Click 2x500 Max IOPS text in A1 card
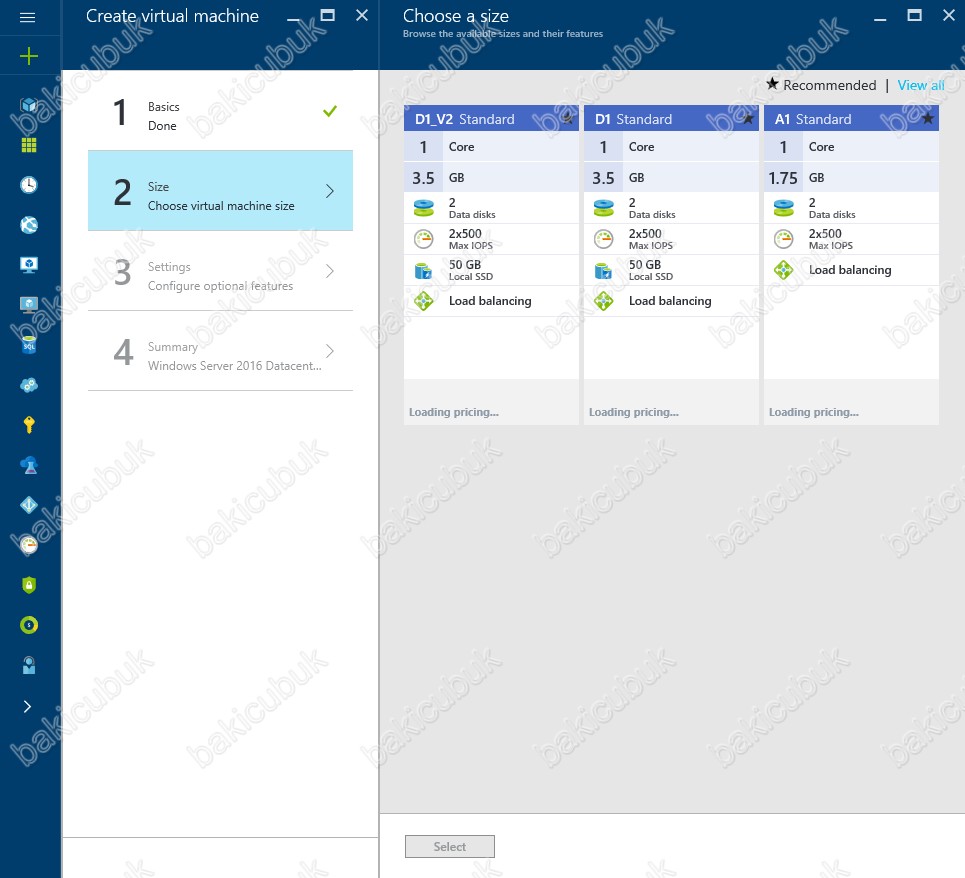The width and height of the screenshot is (965, 878). (x=830, y=239)
